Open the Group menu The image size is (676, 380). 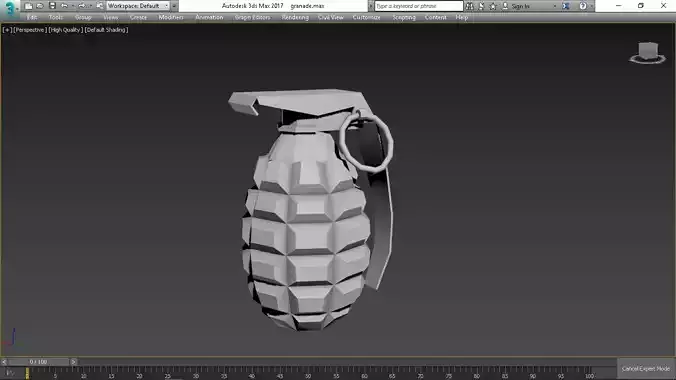pos(83,18)
